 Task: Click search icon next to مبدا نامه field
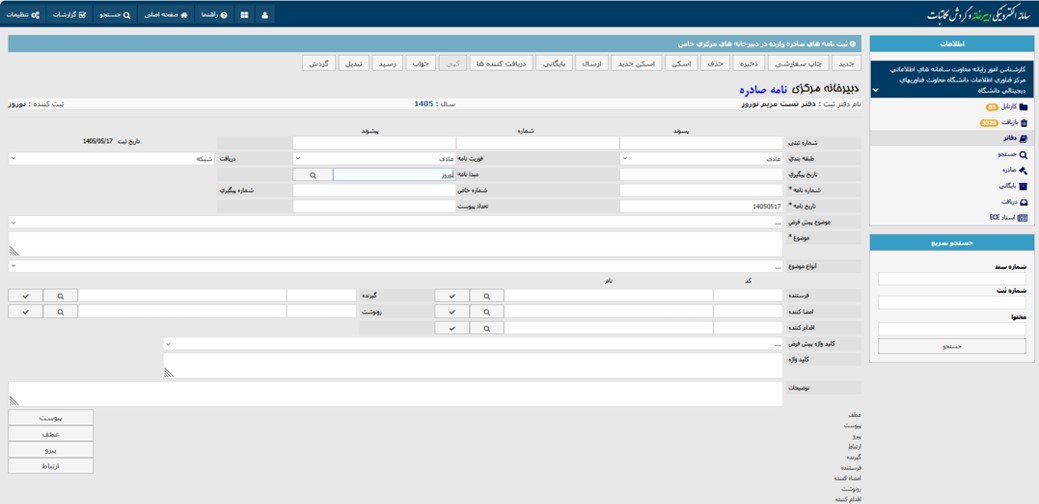click(312, 175)
